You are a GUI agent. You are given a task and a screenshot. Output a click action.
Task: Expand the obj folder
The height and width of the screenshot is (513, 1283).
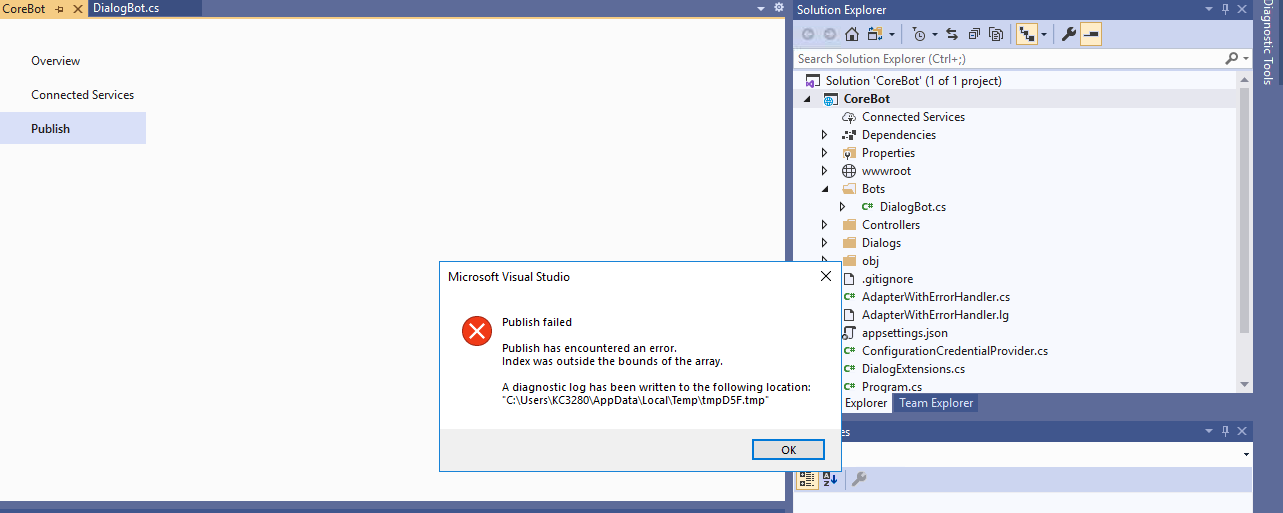pos(824,261)
